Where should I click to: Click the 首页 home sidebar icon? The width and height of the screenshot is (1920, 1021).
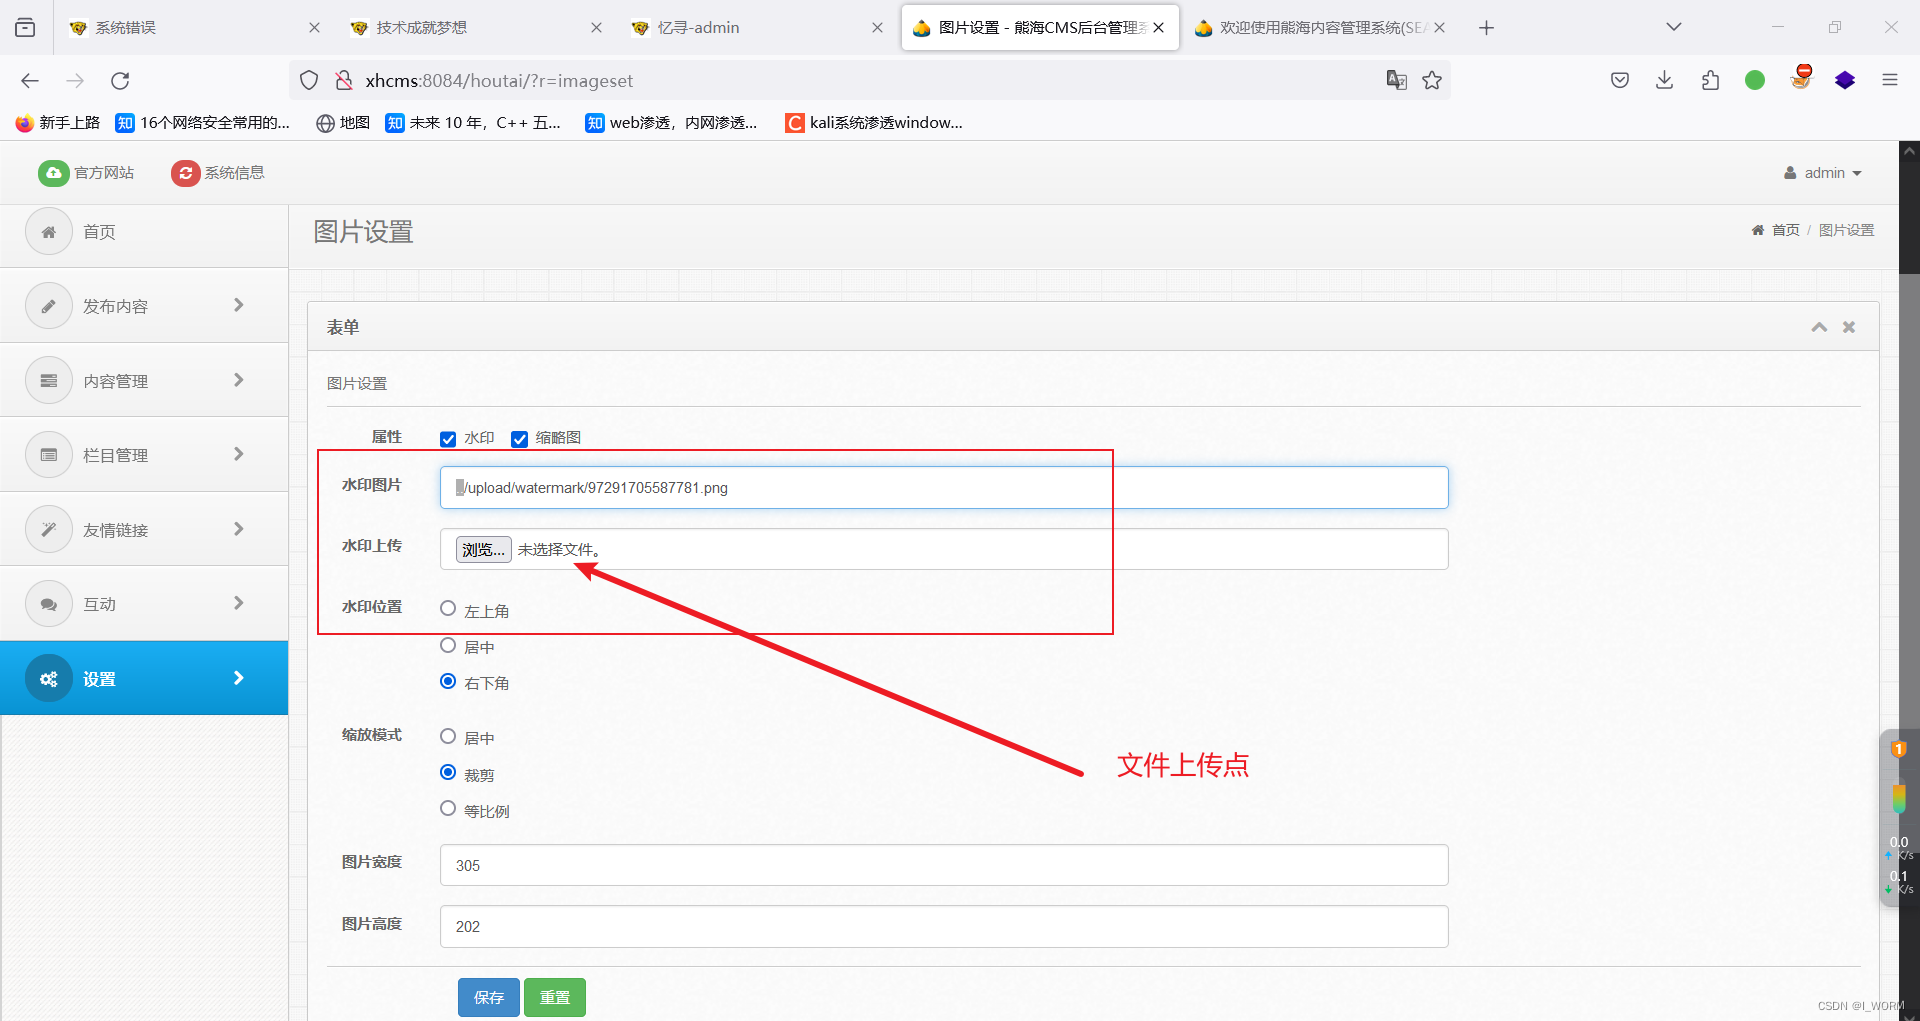tap(49, 232)
